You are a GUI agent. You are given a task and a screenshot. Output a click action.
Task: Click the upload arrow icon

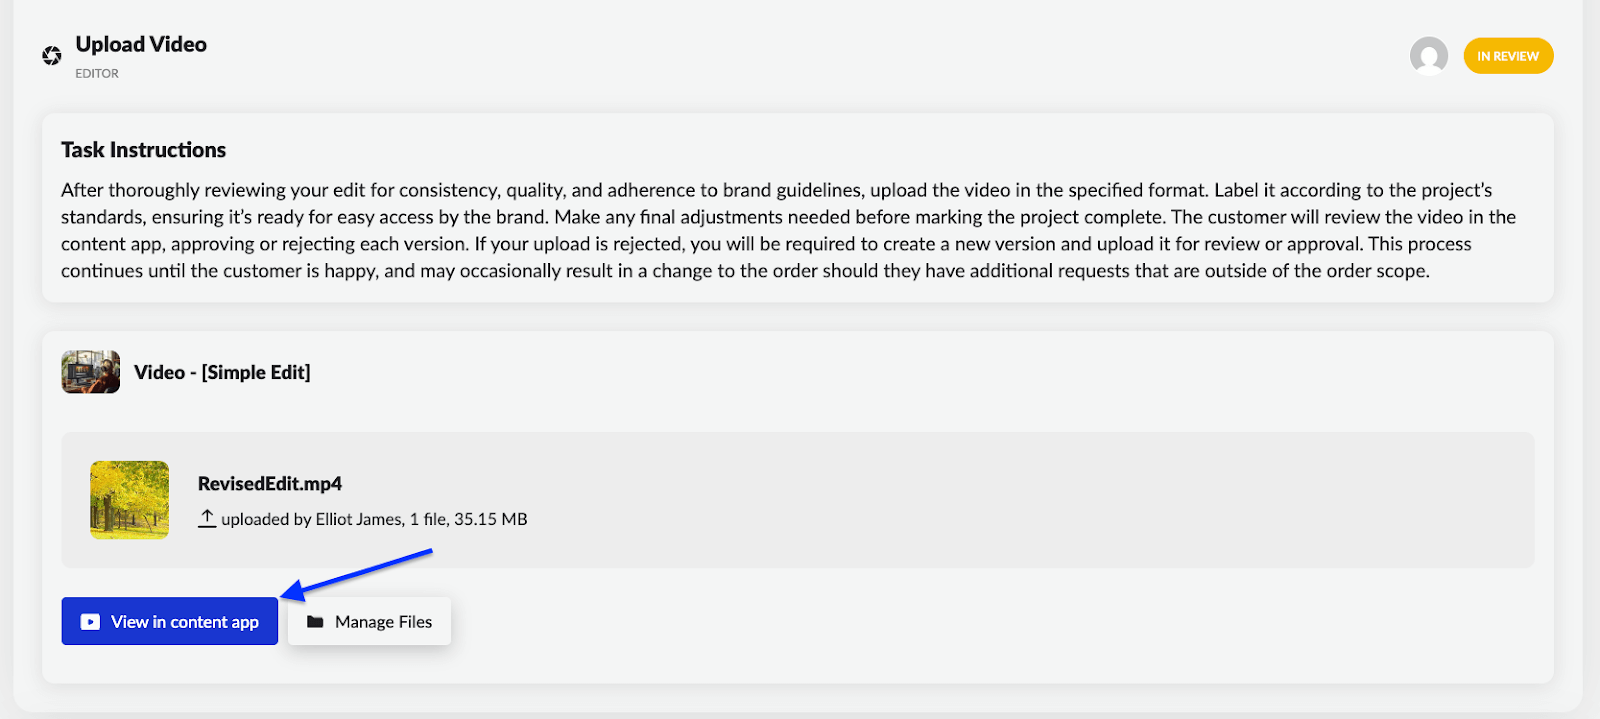[x=207, y=518]
